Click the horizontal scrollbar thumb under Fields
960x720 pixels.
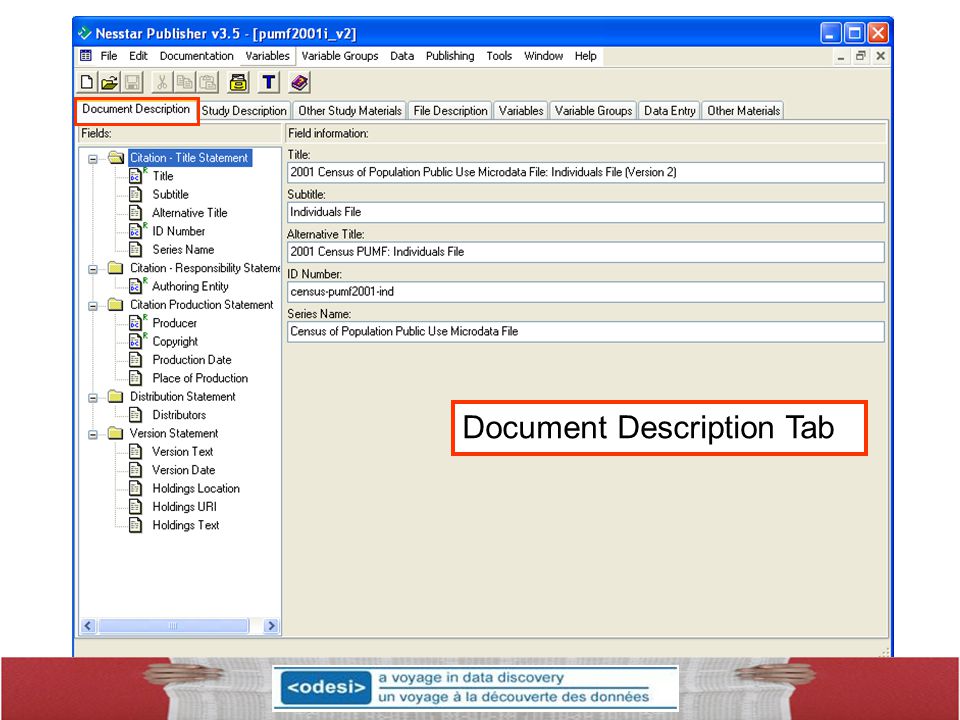(x=174, y=625)
